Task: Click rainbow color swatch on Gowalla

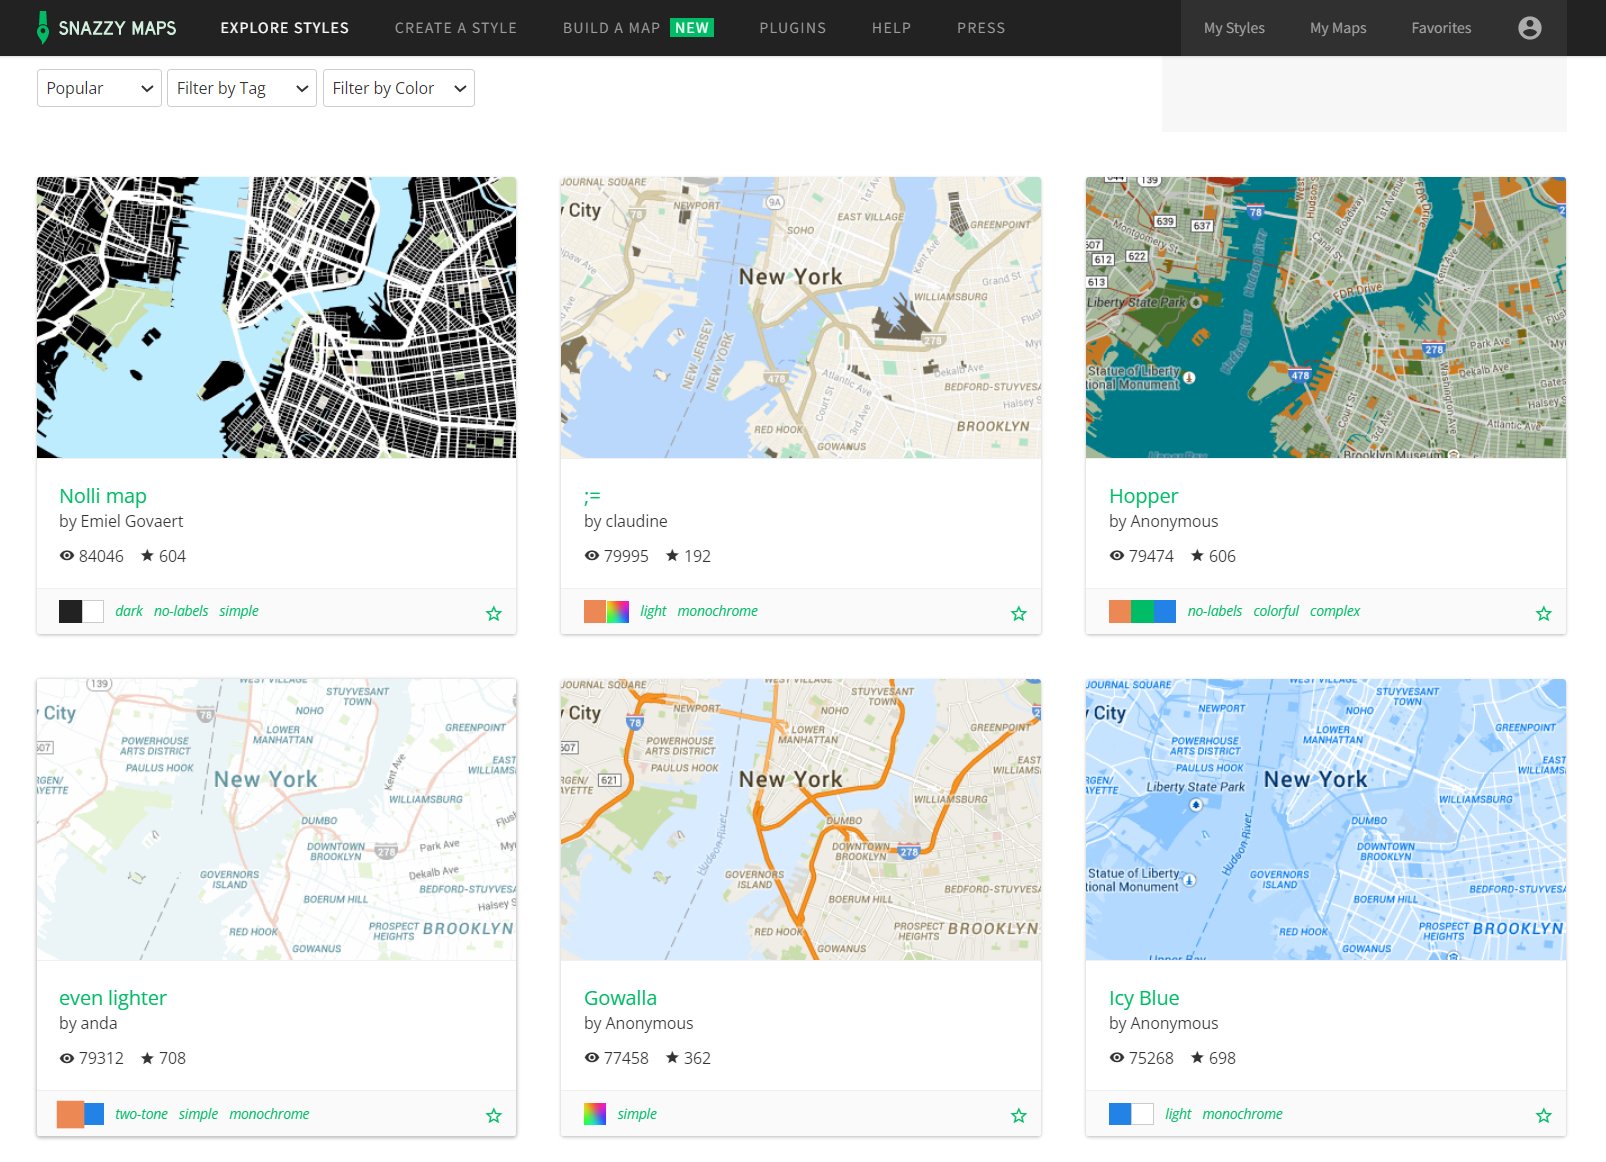Action: [x=595, y=1113]
